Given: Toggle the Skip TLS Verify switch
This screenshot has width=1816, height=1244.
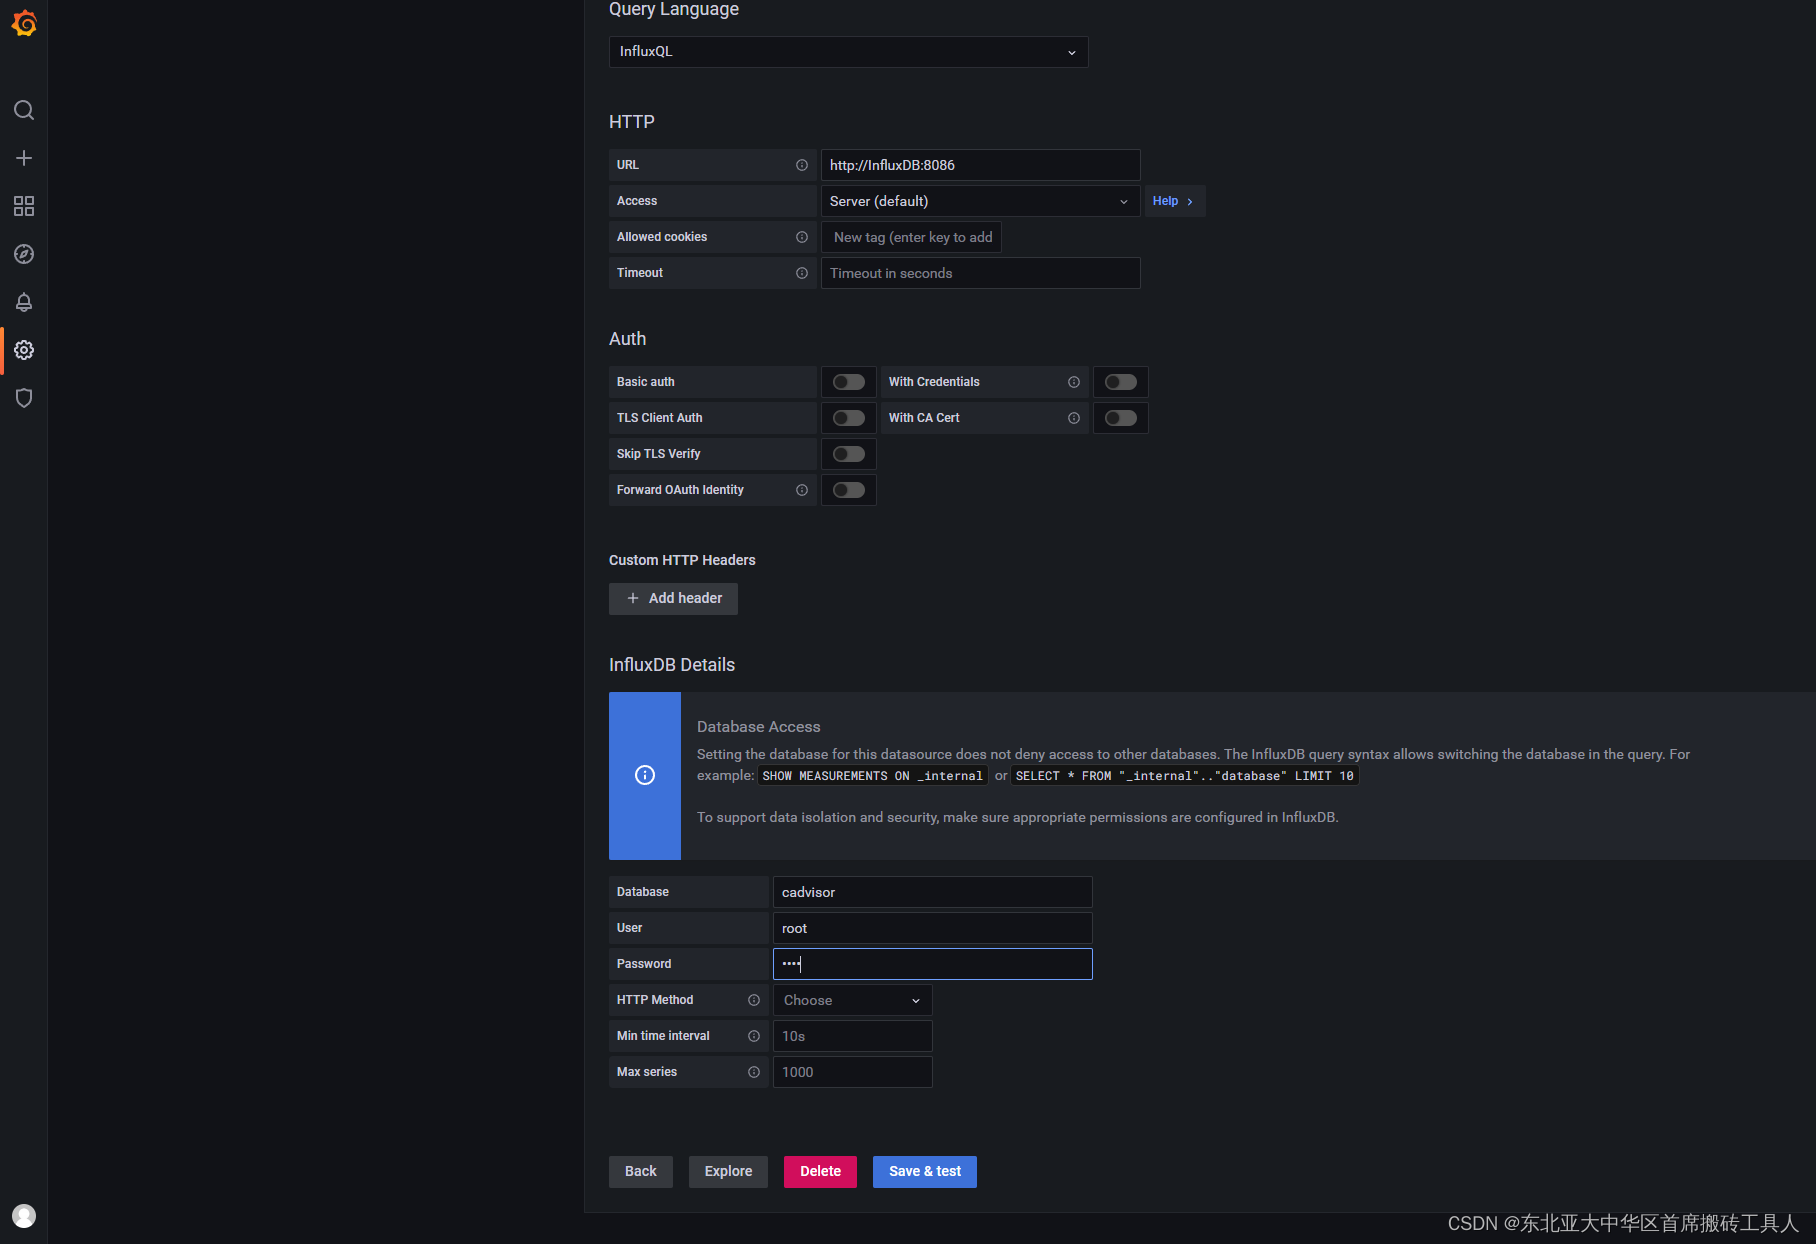Looking at the screenshot, I should click(x=849, y=454).
